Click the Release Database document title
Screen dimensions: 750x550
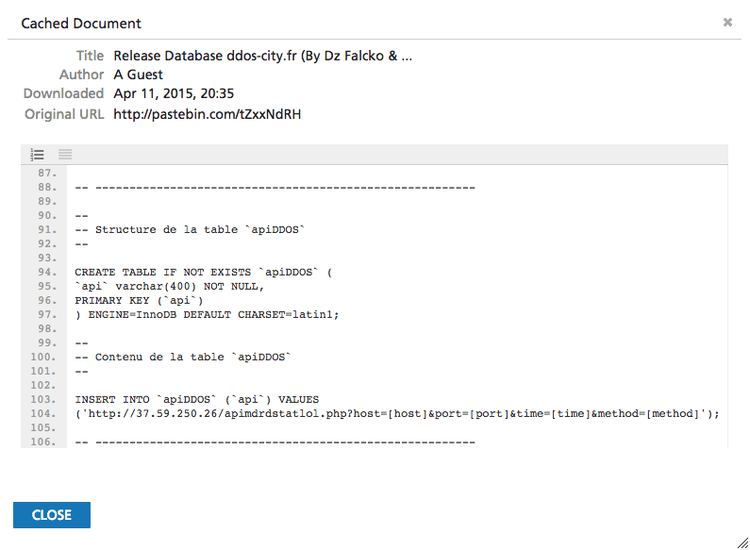[263, 56]
